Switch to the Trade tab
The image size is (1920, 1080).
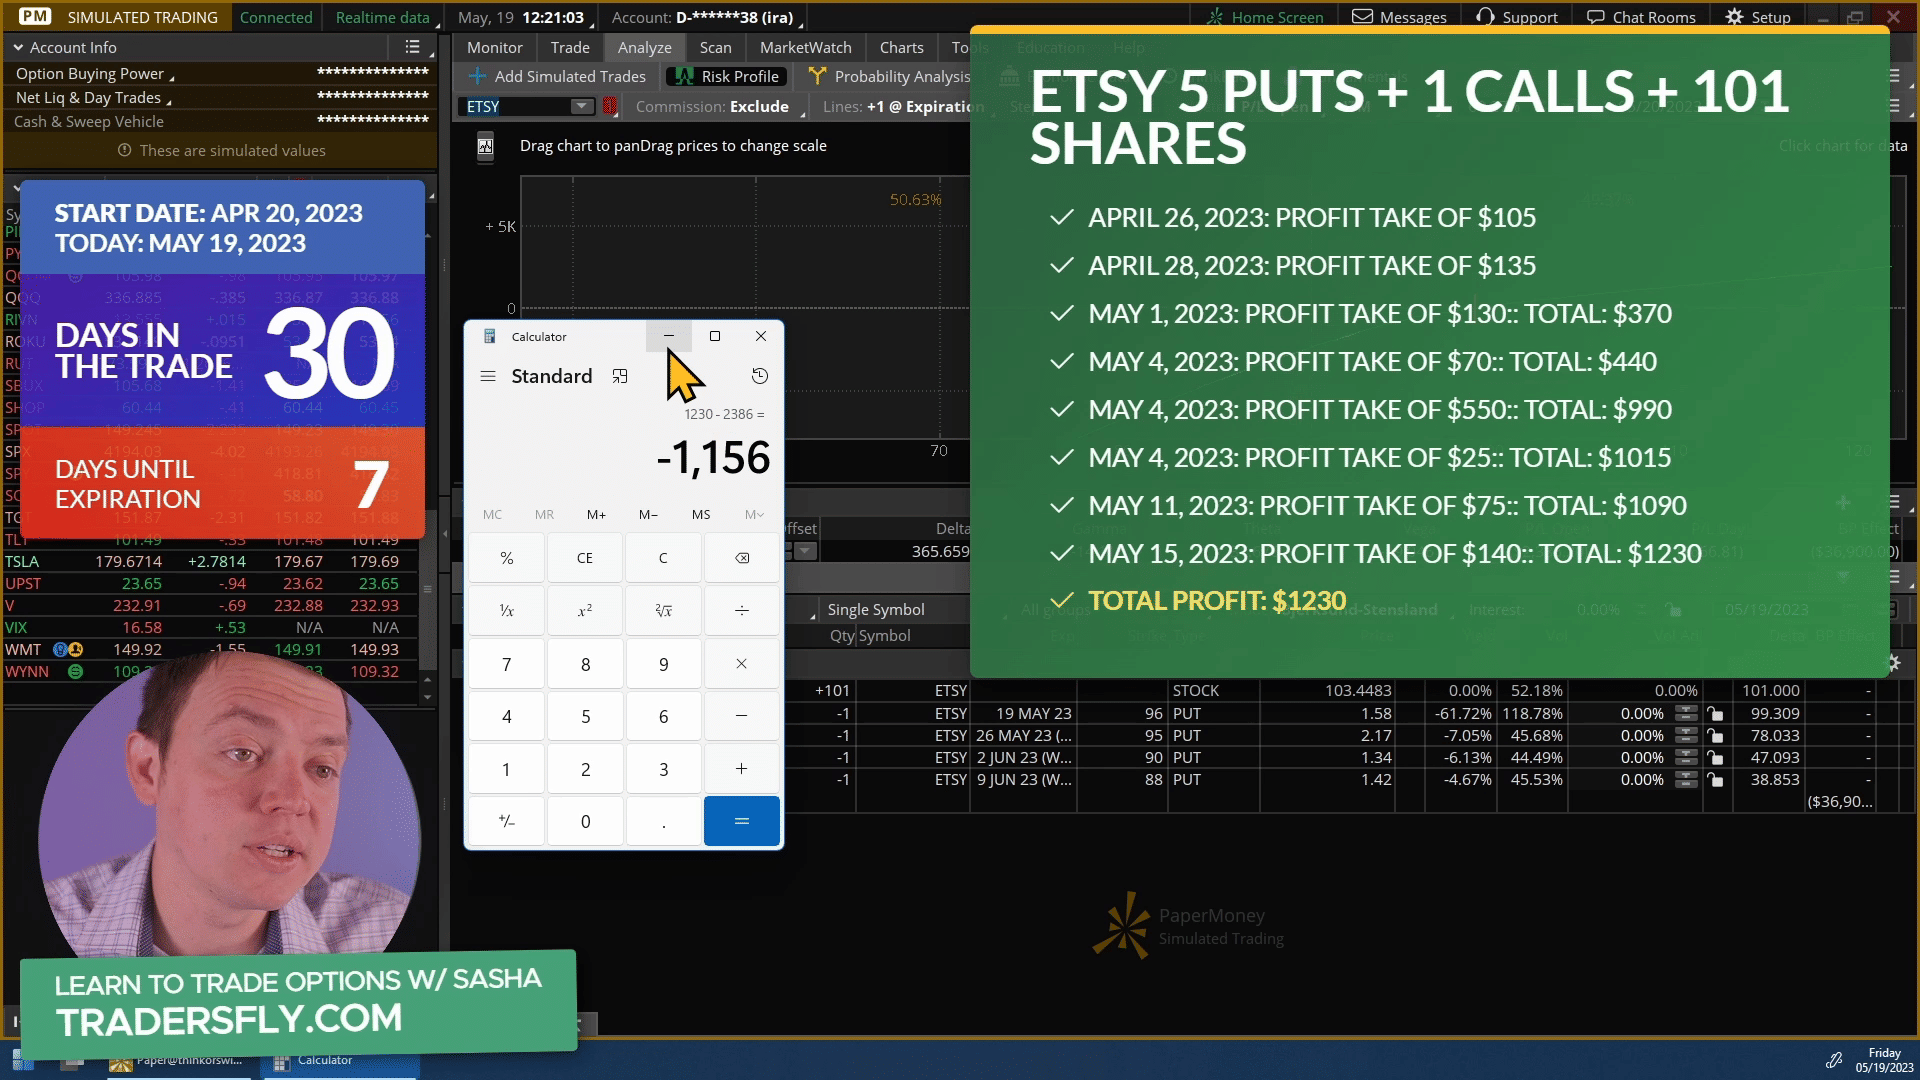570,47
